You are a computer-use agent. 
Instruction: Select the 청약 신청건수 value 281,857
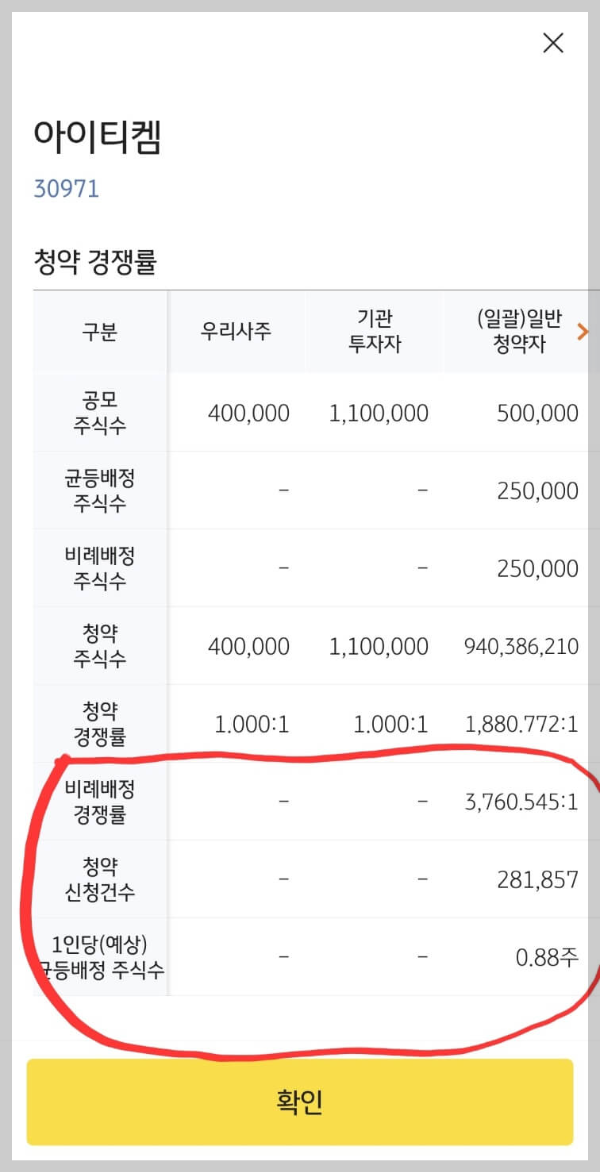[537, 878]
